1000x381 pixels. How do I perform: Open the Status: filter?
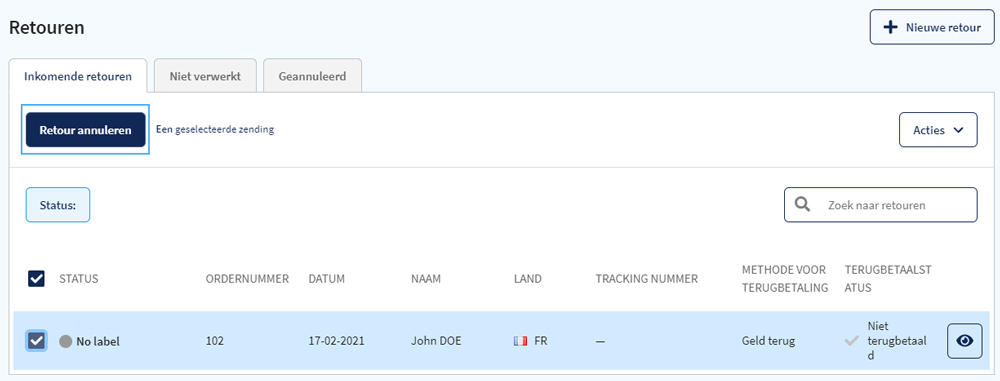click(57, 205)
